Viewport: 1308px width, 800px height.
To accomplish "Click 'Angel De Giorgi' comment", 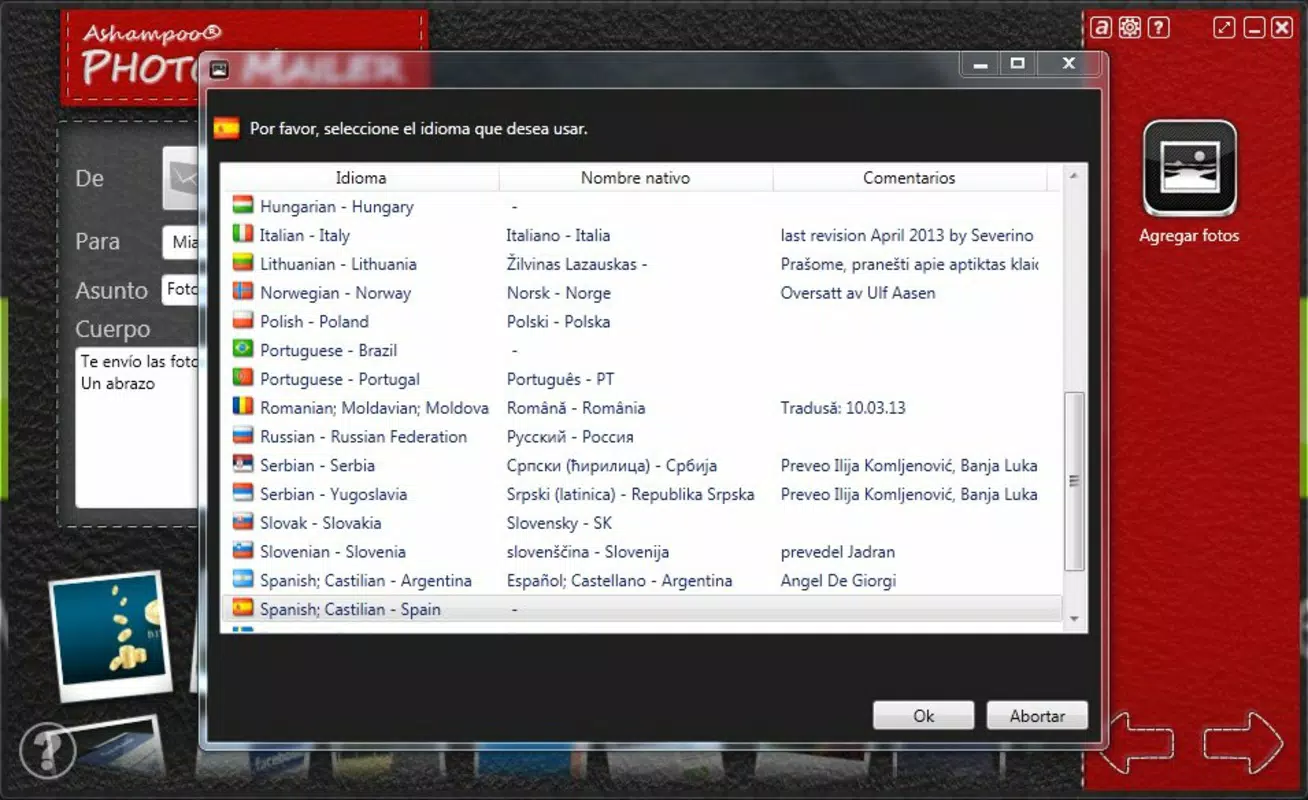I will (838, 580).
